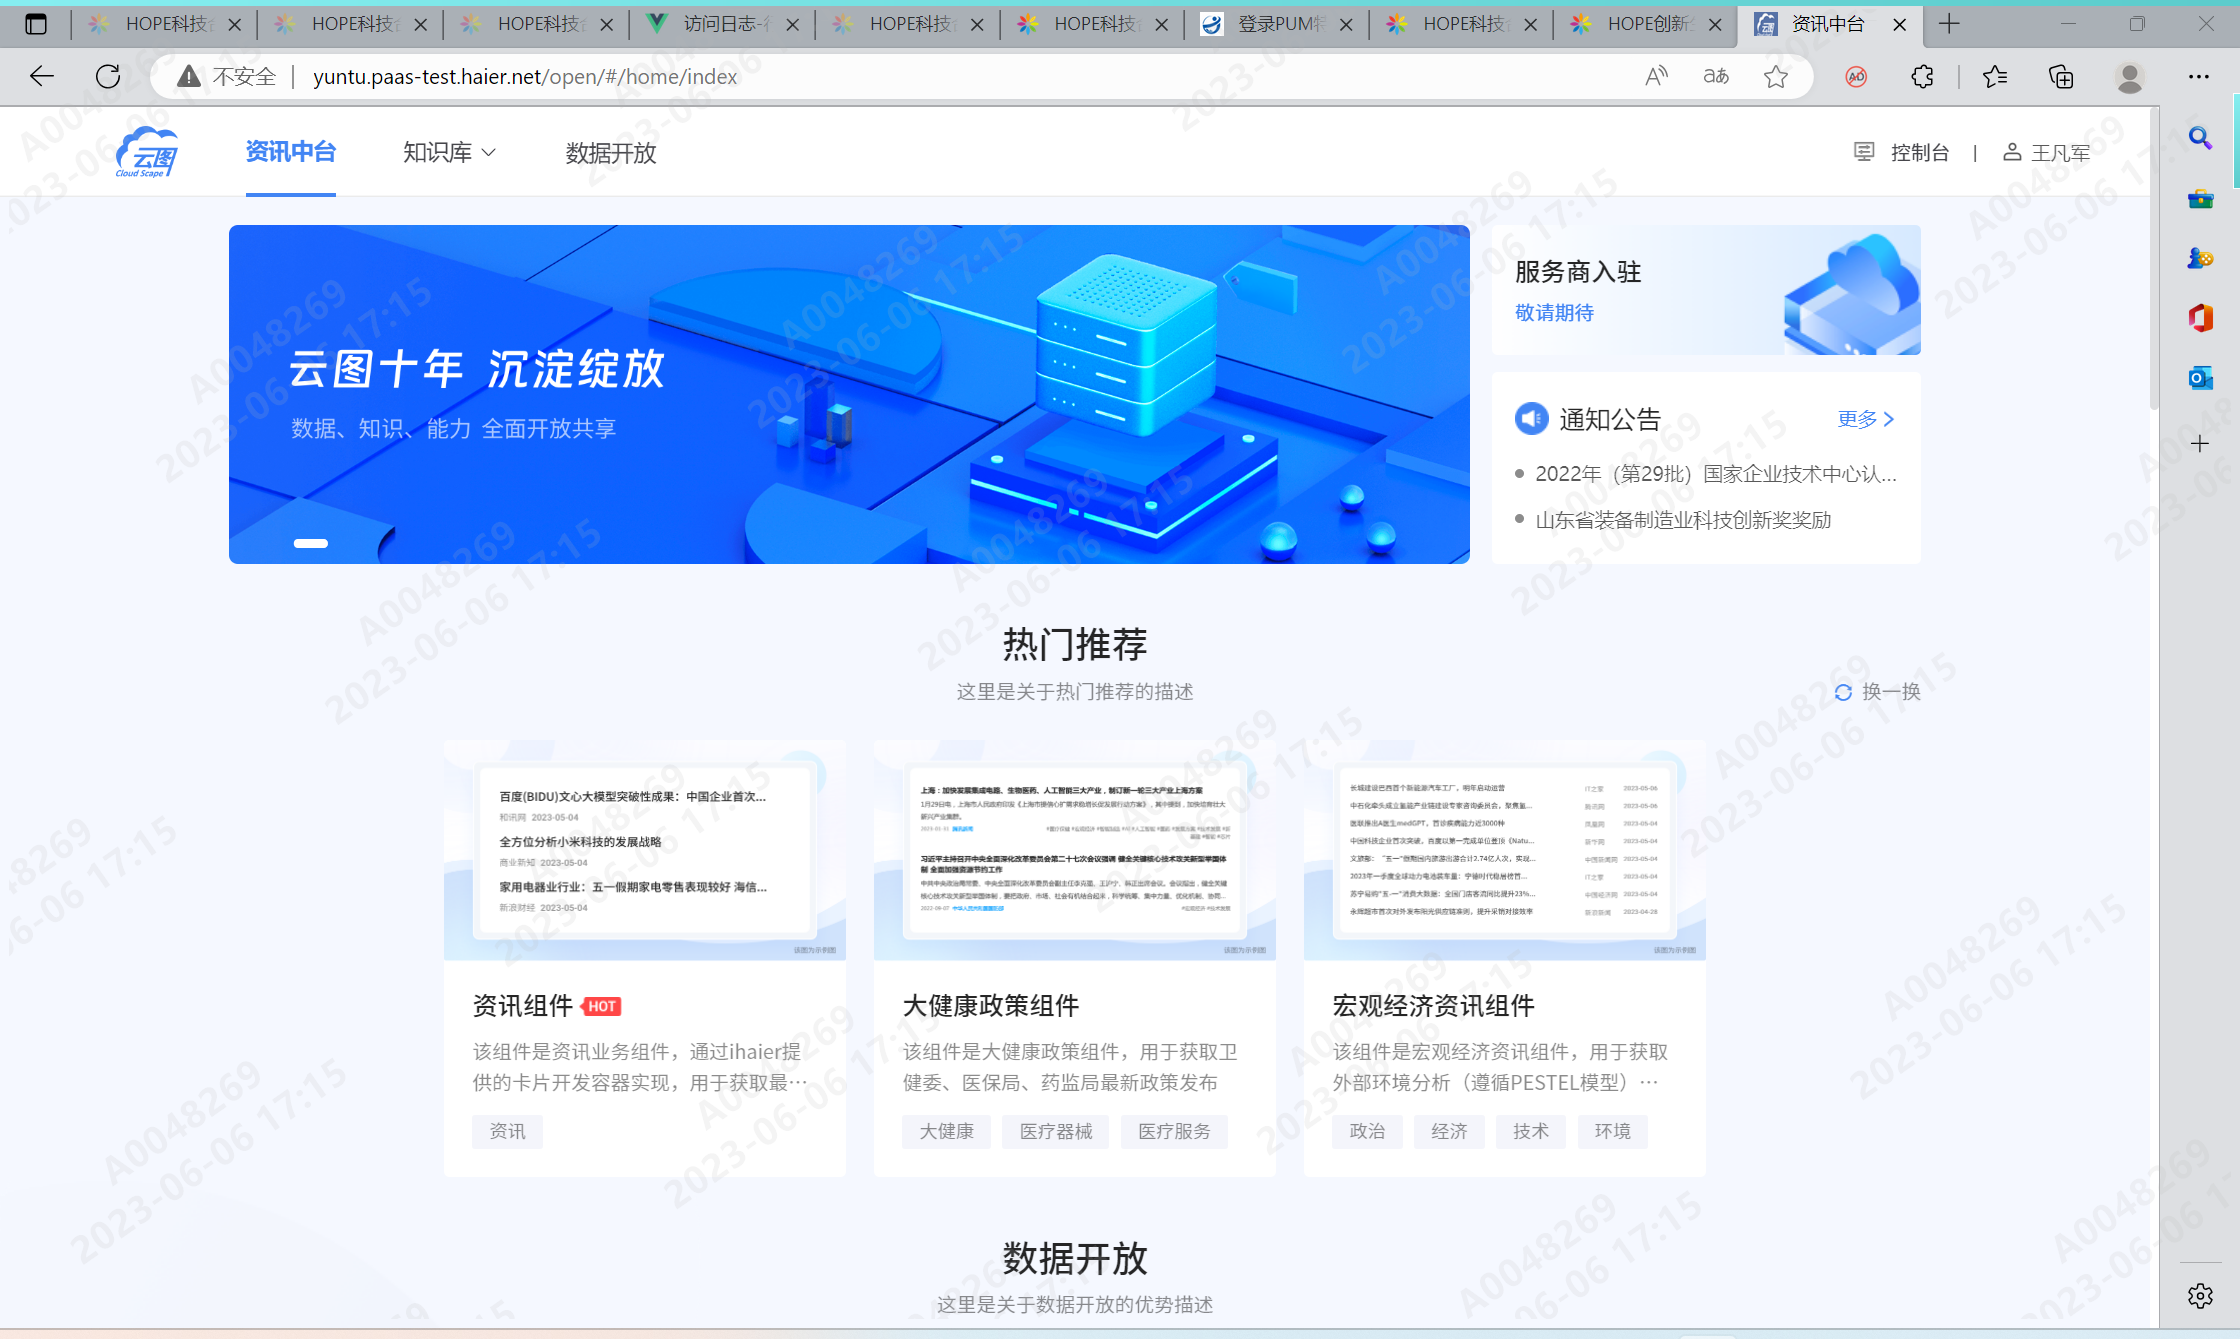Click the 政治 tag
This screenshot has width=2240, height=1339.
coord(1367,1131)
